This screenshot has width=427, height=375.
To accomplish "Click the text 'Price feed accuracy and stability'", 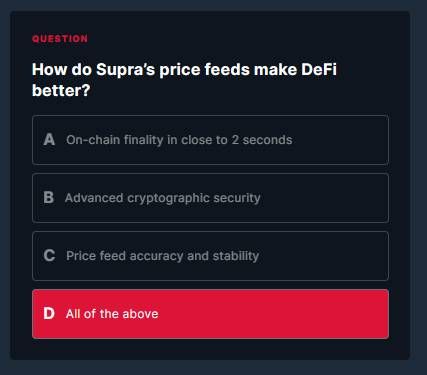I will [x=162, y=256].
